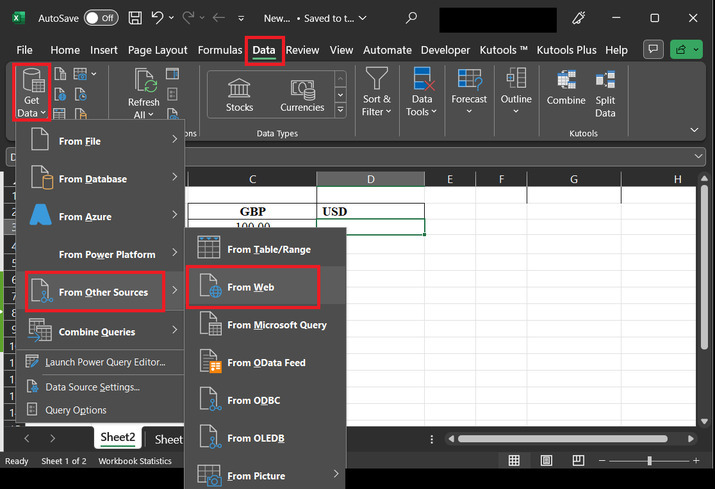Open the Page Layout tab
Viewport: 715px width, 489px height.
[x=158, y=50]
